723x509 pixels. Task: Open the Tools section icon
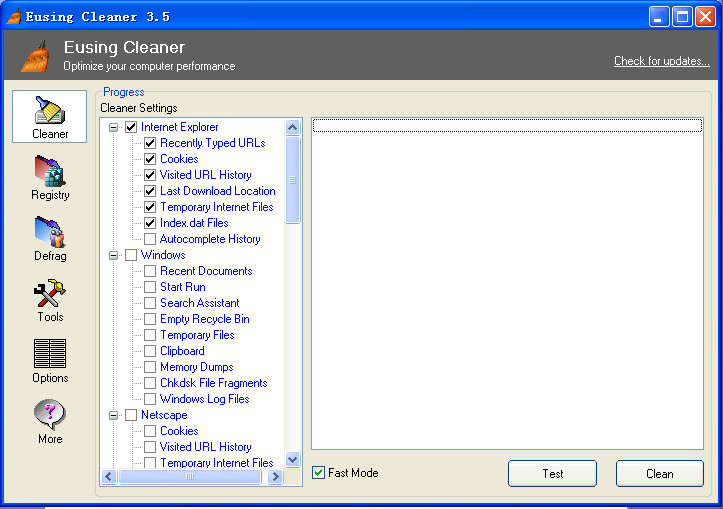click(x=50, y=300)
